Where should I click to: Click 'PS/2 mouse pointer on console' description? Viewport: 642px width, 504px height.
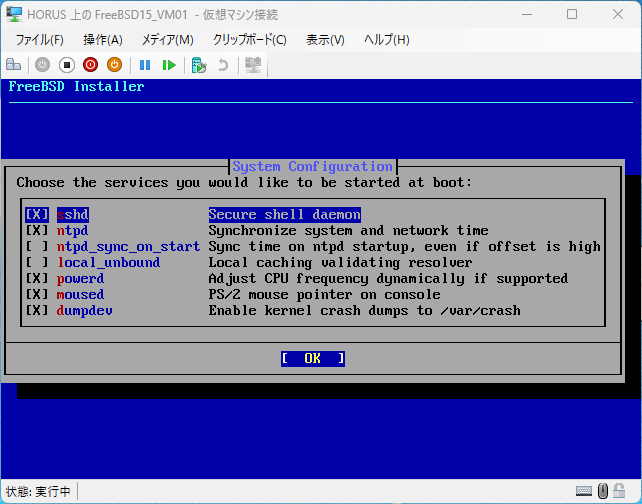(324, 294)
